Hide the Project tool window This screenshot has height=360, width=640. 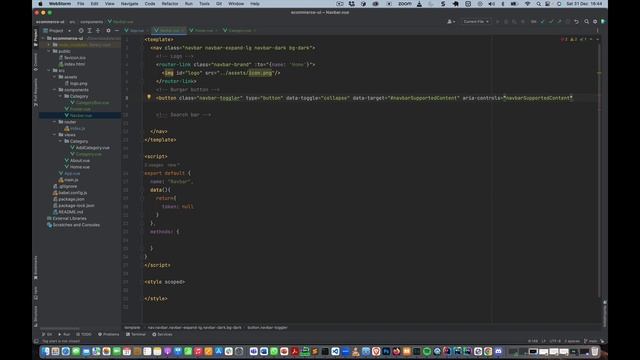(x=117, y=31)
